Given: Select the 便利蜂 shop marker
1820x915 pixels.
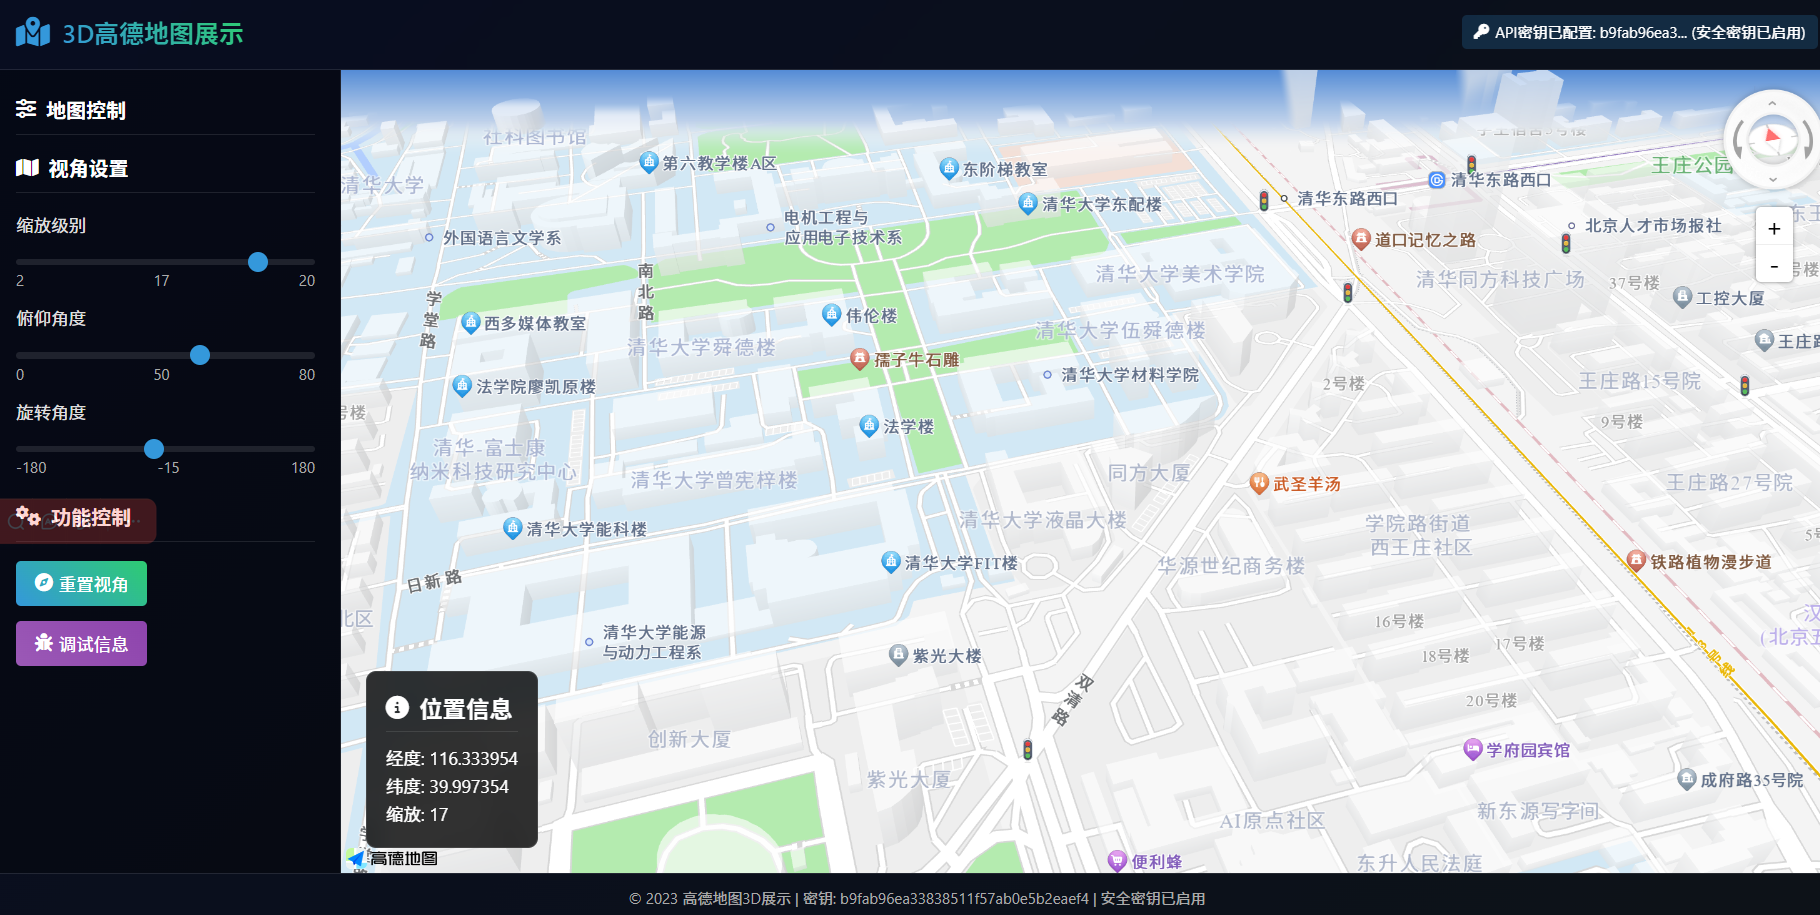Looking at the screenshot, I should tap(1118, 860).
